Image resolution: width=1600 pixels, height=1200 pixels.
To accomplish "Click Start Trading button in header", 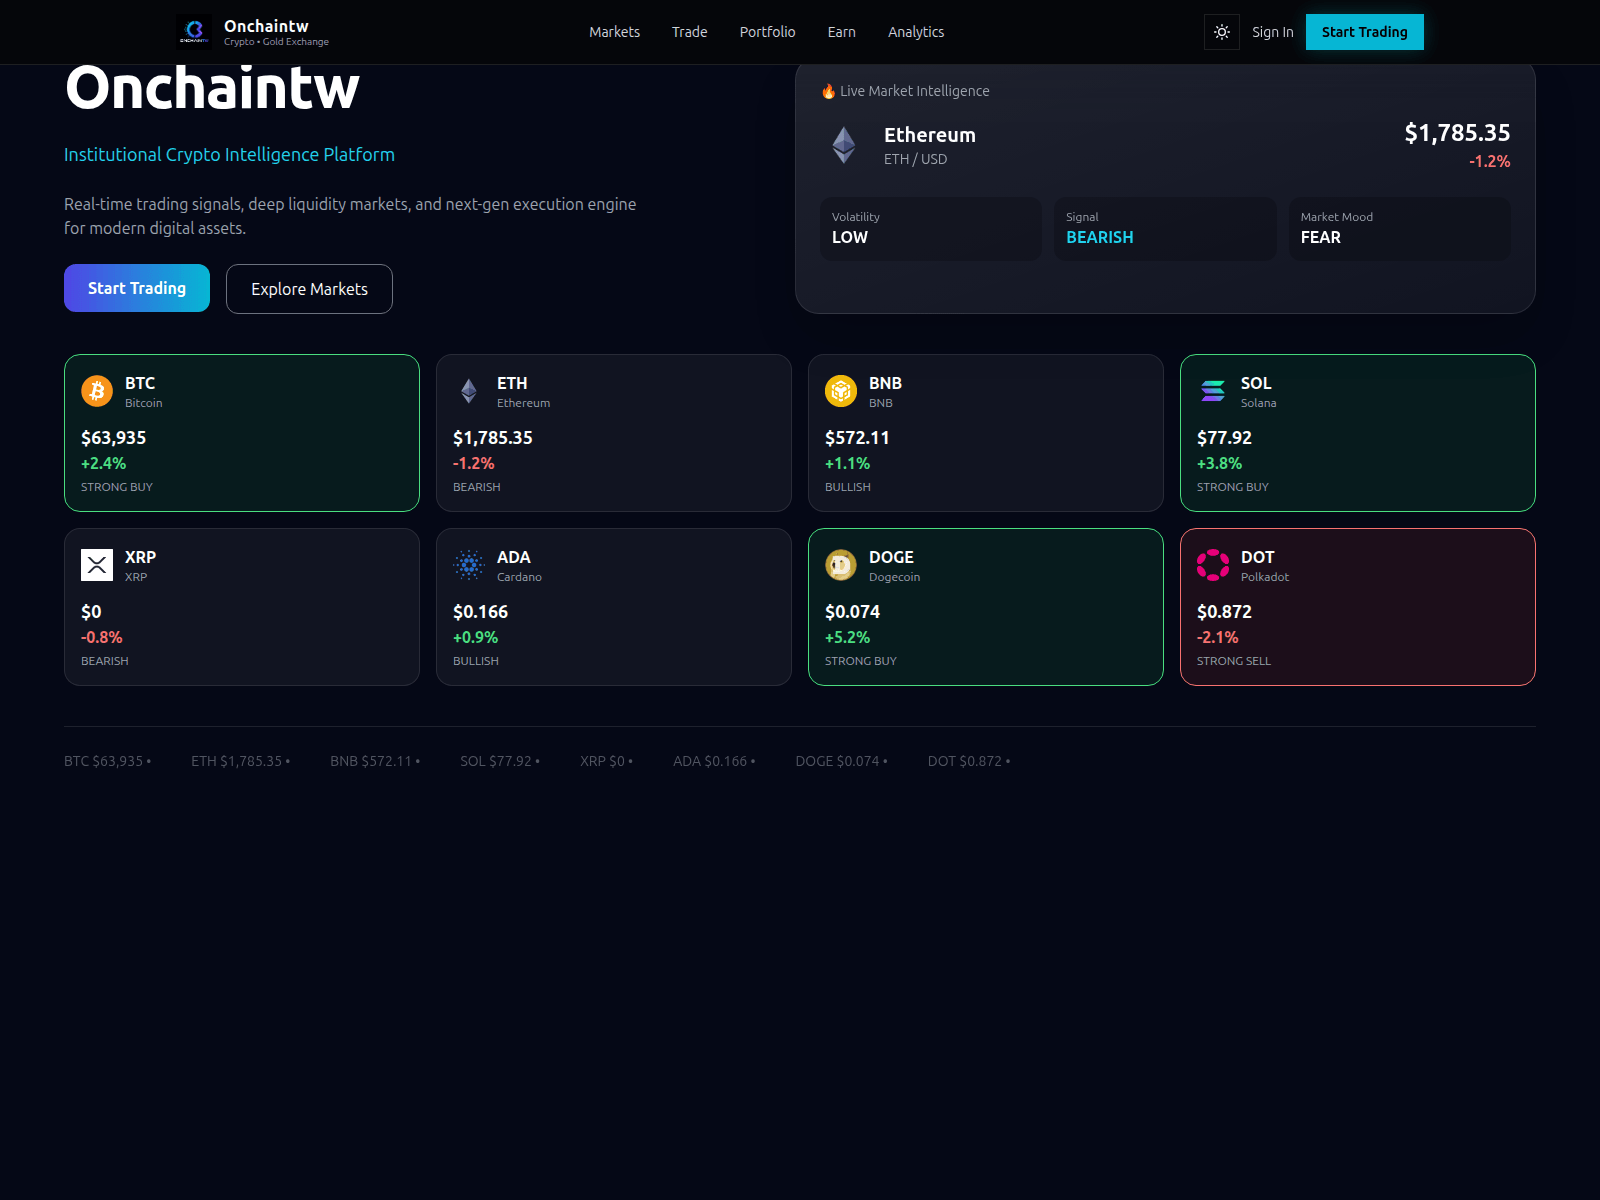I will point(1364,32).
